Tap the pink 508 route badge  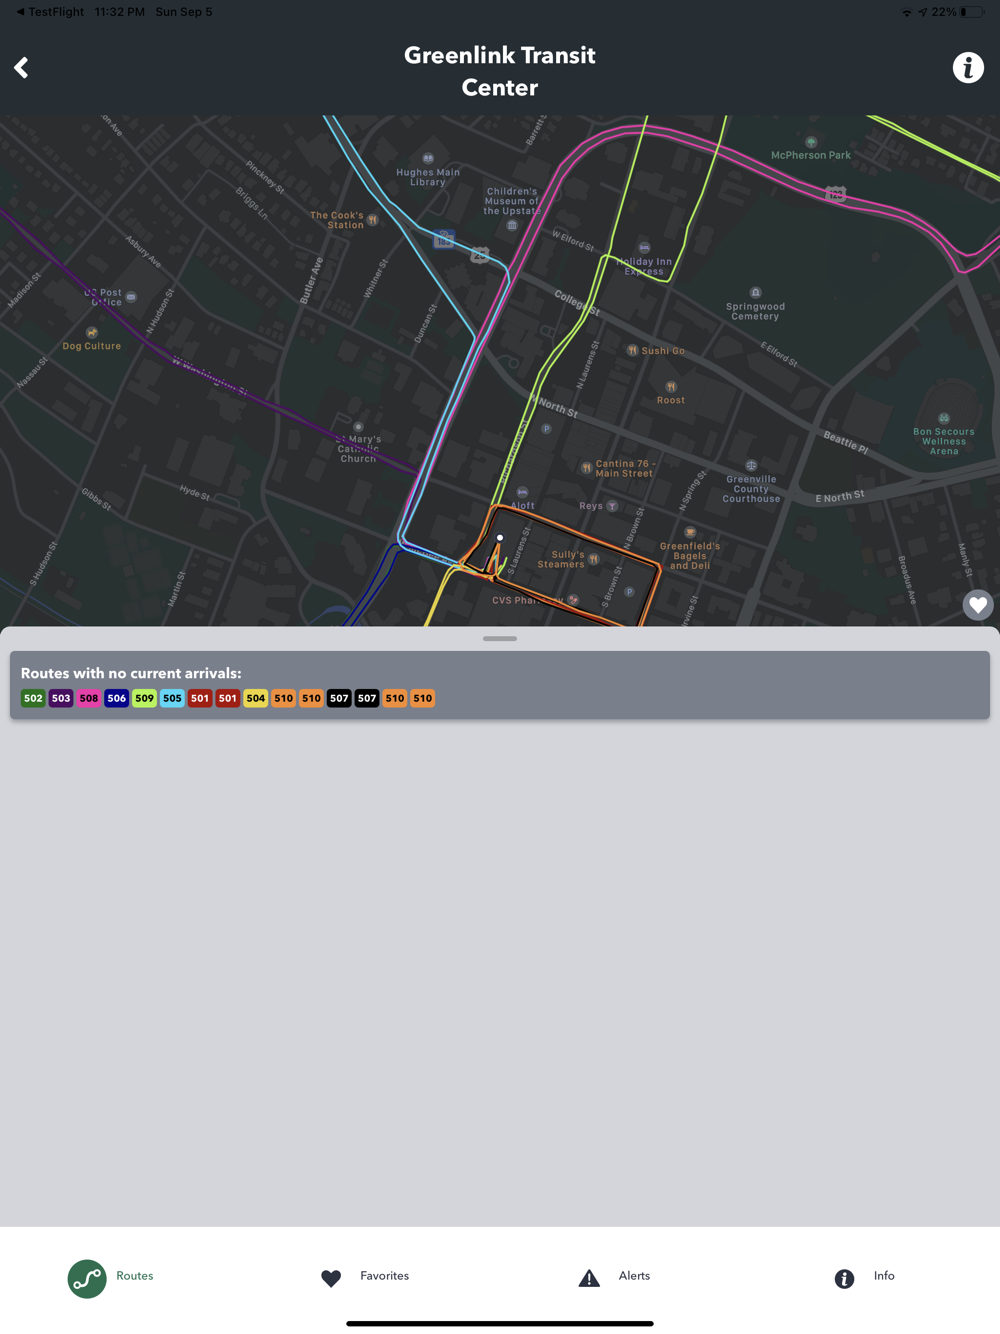pos(89,698)
